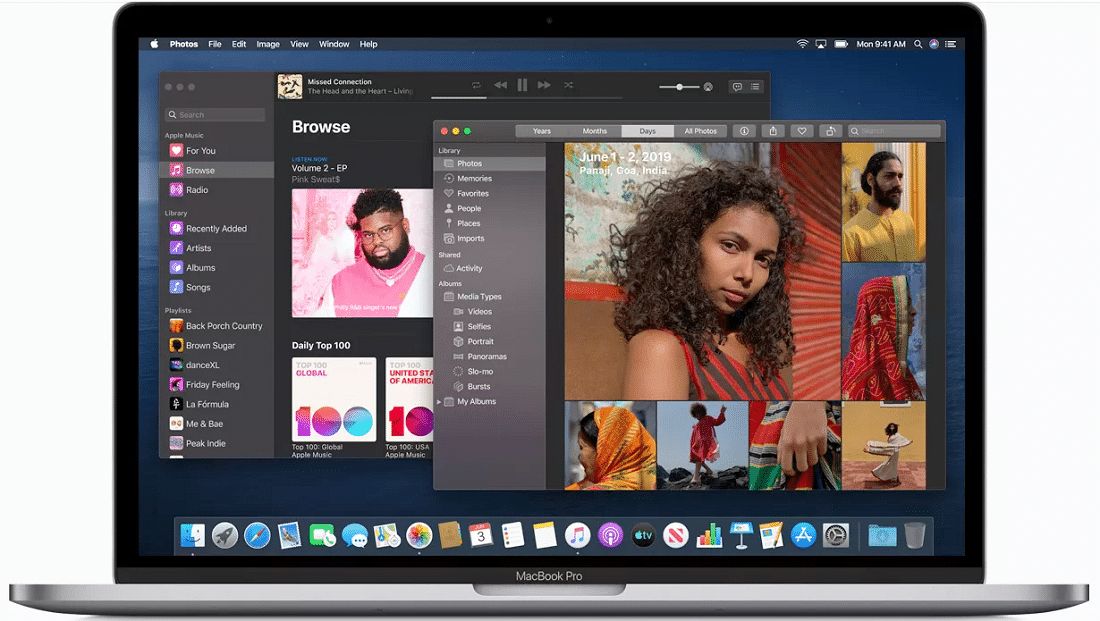Open System Preferences gear in the Dock
The height and width of the screenshot is (621, 1100).
pyautogui.click(x=836, y=535)
